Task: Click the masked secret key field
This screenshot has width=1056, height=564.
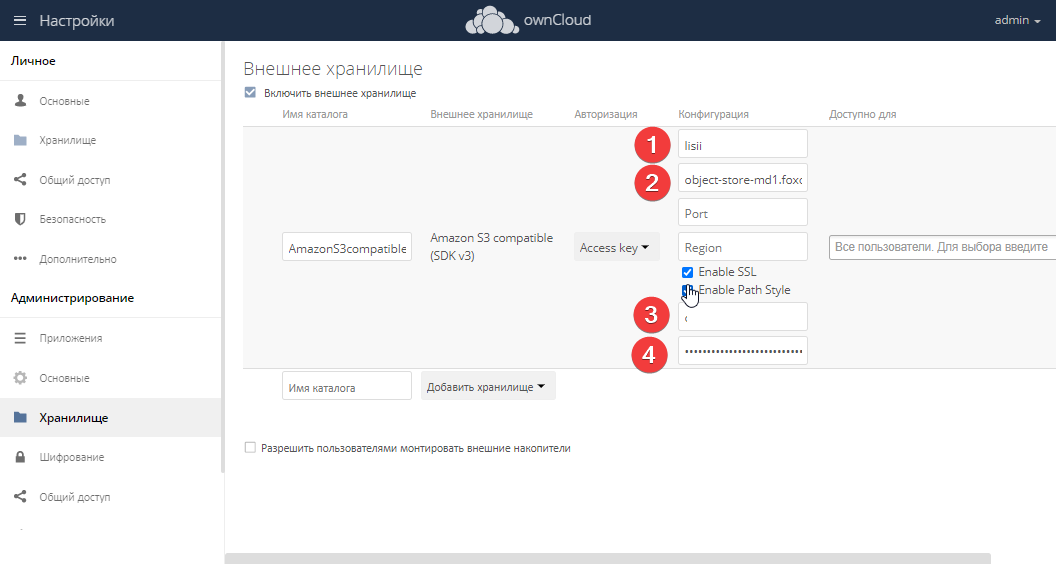Action: point(743,351)
